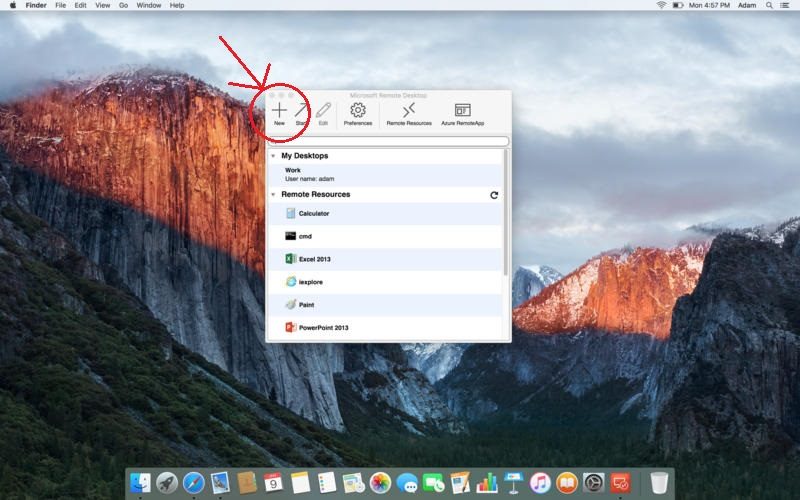The width and height of the screenshot is (800, 500).
Task: Open iBooks from the Dock
Action: click(x=566, y=482)
